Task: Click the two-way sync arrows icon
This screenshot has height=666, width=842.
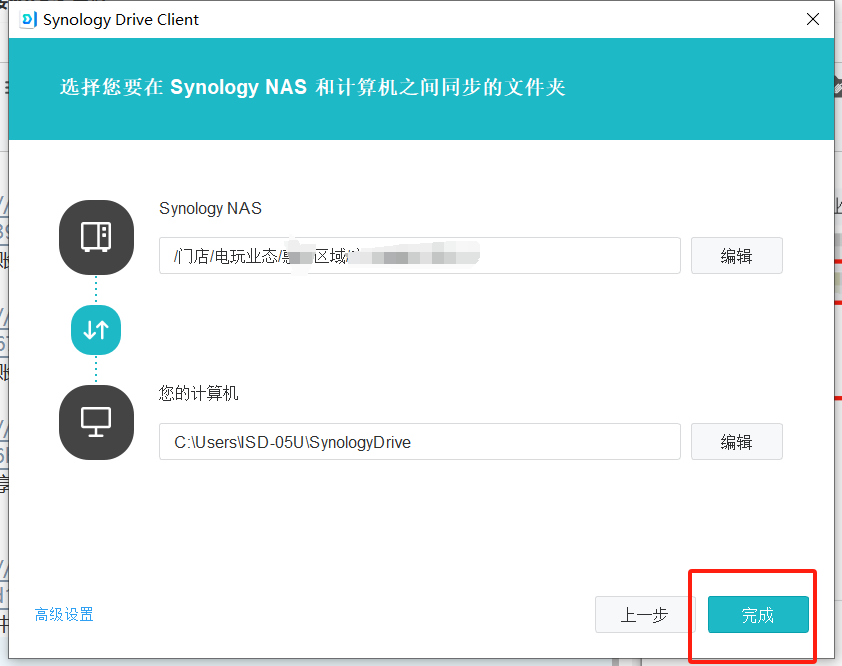Action: click(96, 330)
